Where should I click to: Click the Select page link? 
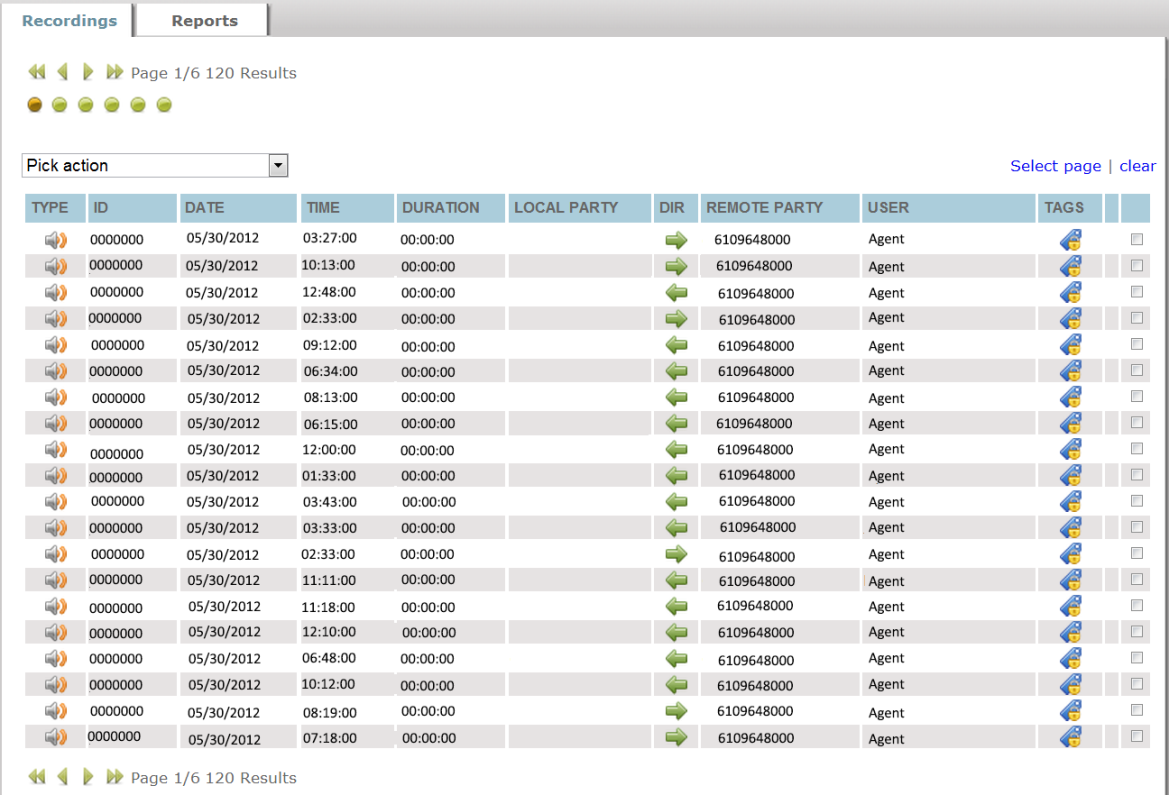coord(1055,166)
